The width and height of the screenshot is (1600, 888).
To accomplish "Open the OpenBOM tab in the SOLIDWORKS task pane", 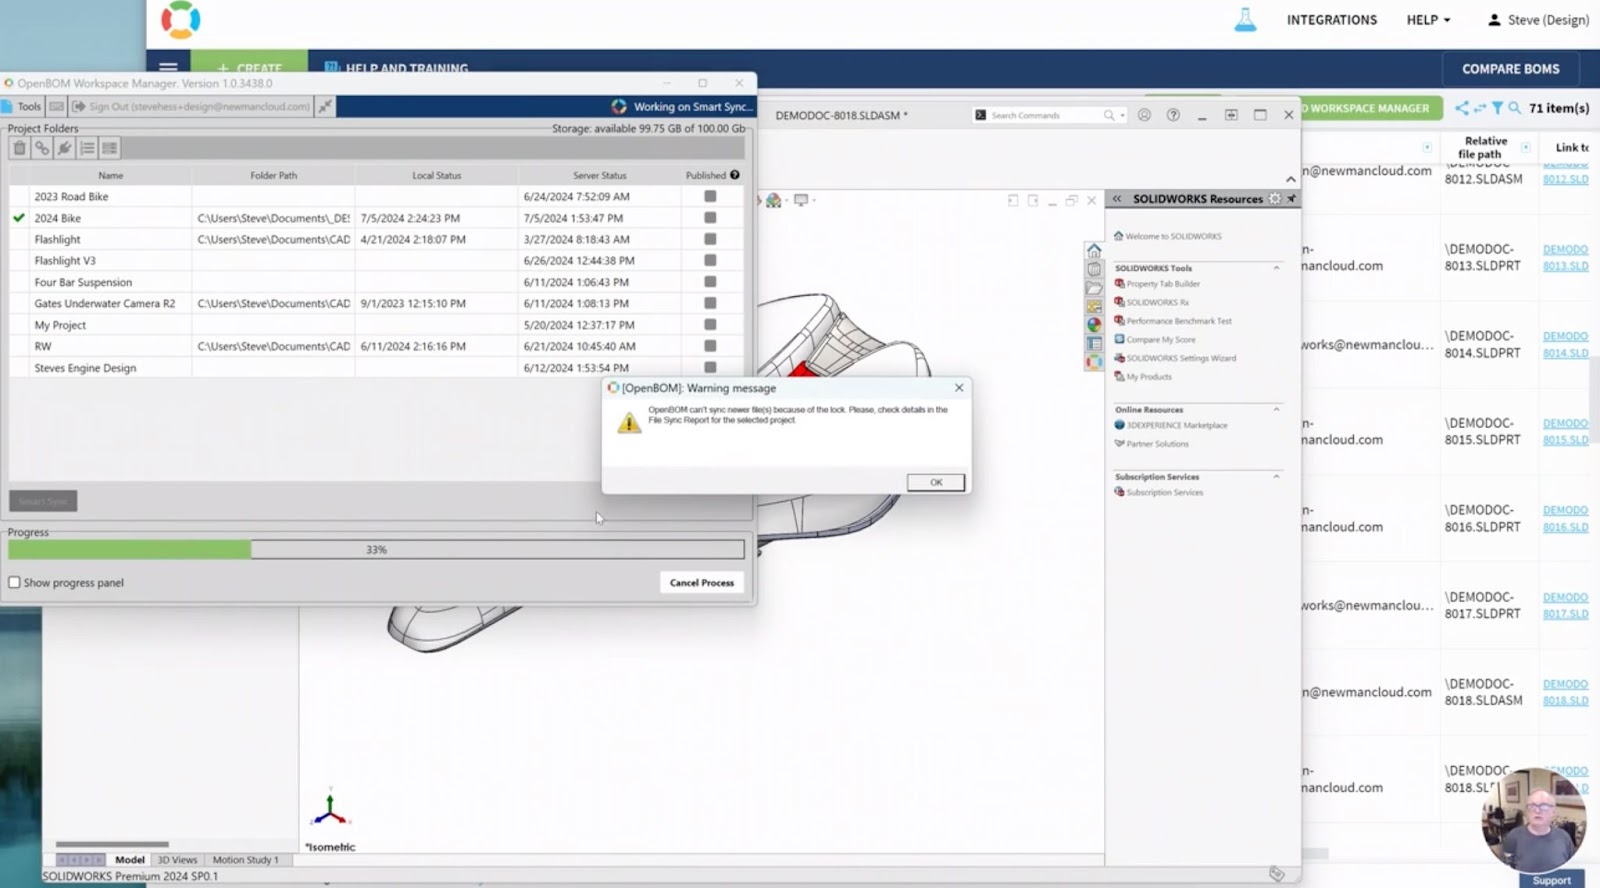I will tap(1094, 362).
